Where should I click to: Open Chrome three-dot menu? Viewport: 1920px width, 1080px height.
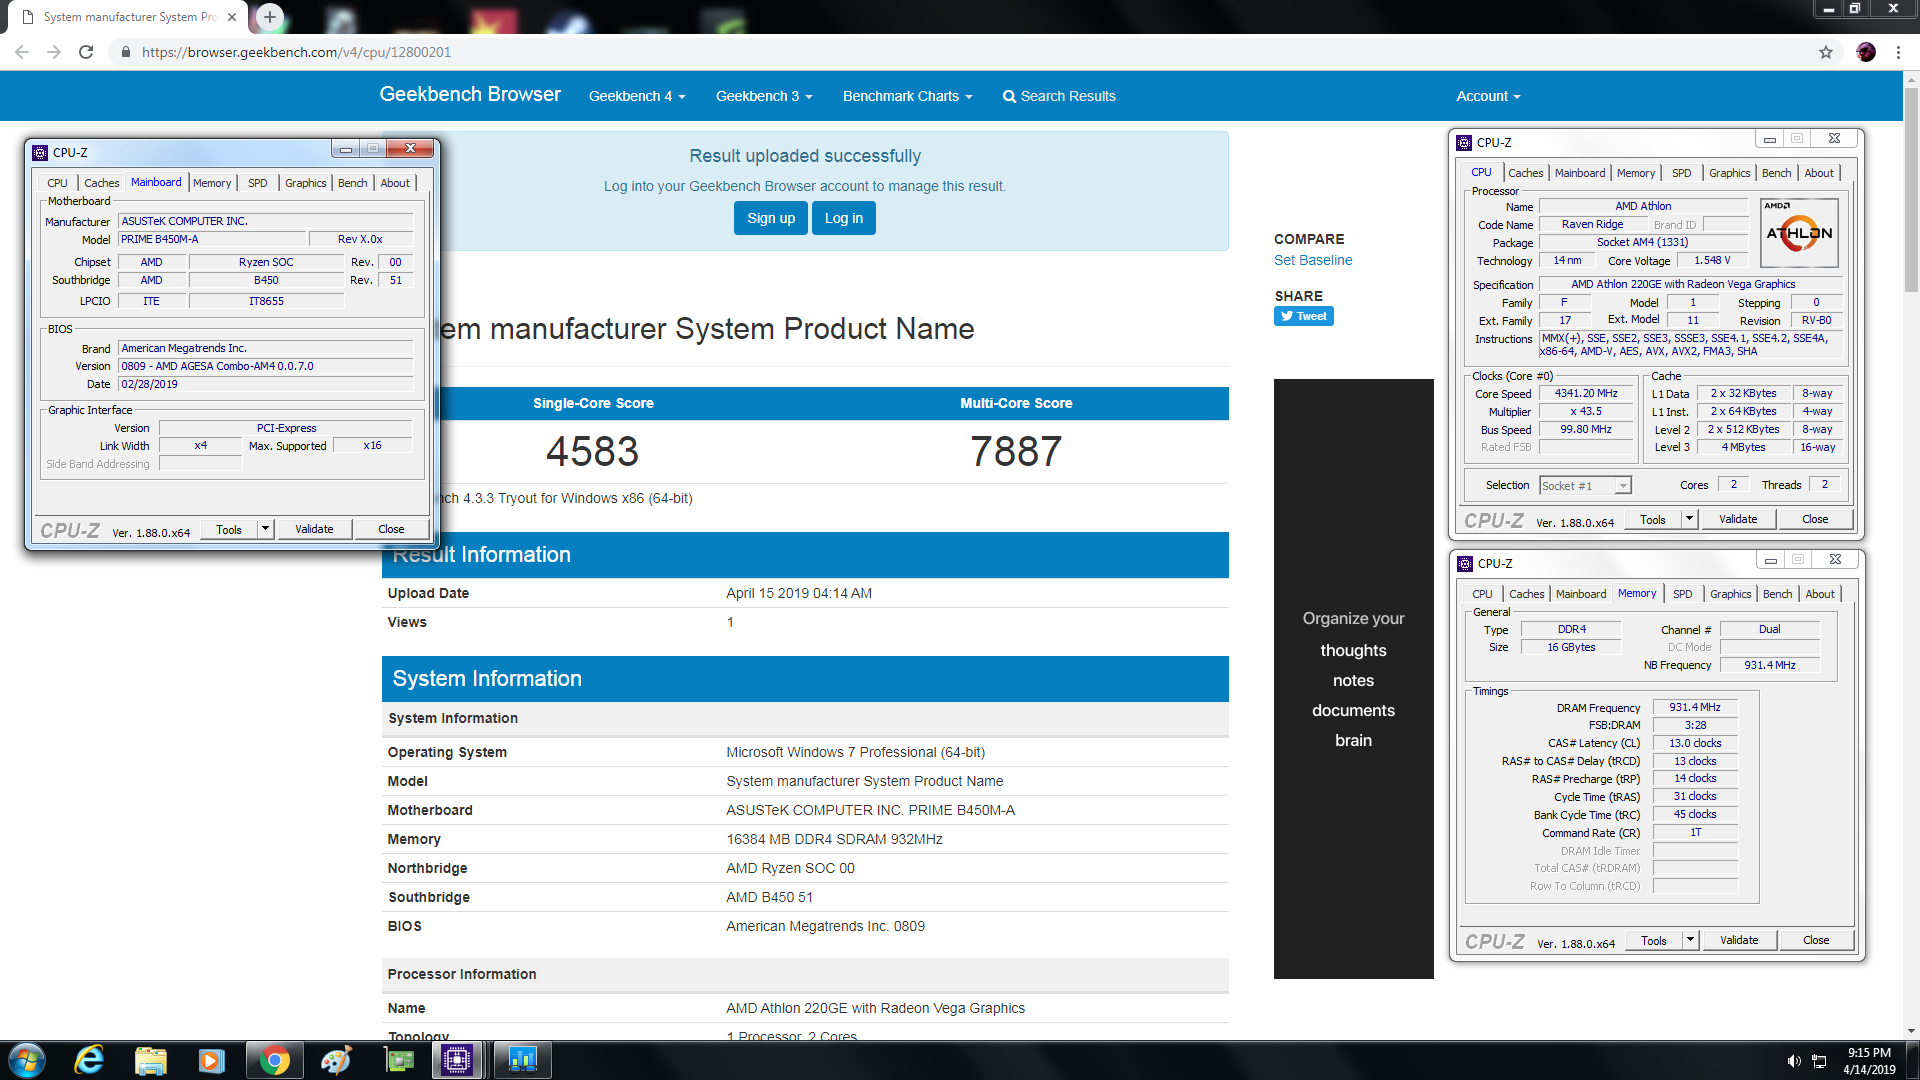(x=1898, y=52)
